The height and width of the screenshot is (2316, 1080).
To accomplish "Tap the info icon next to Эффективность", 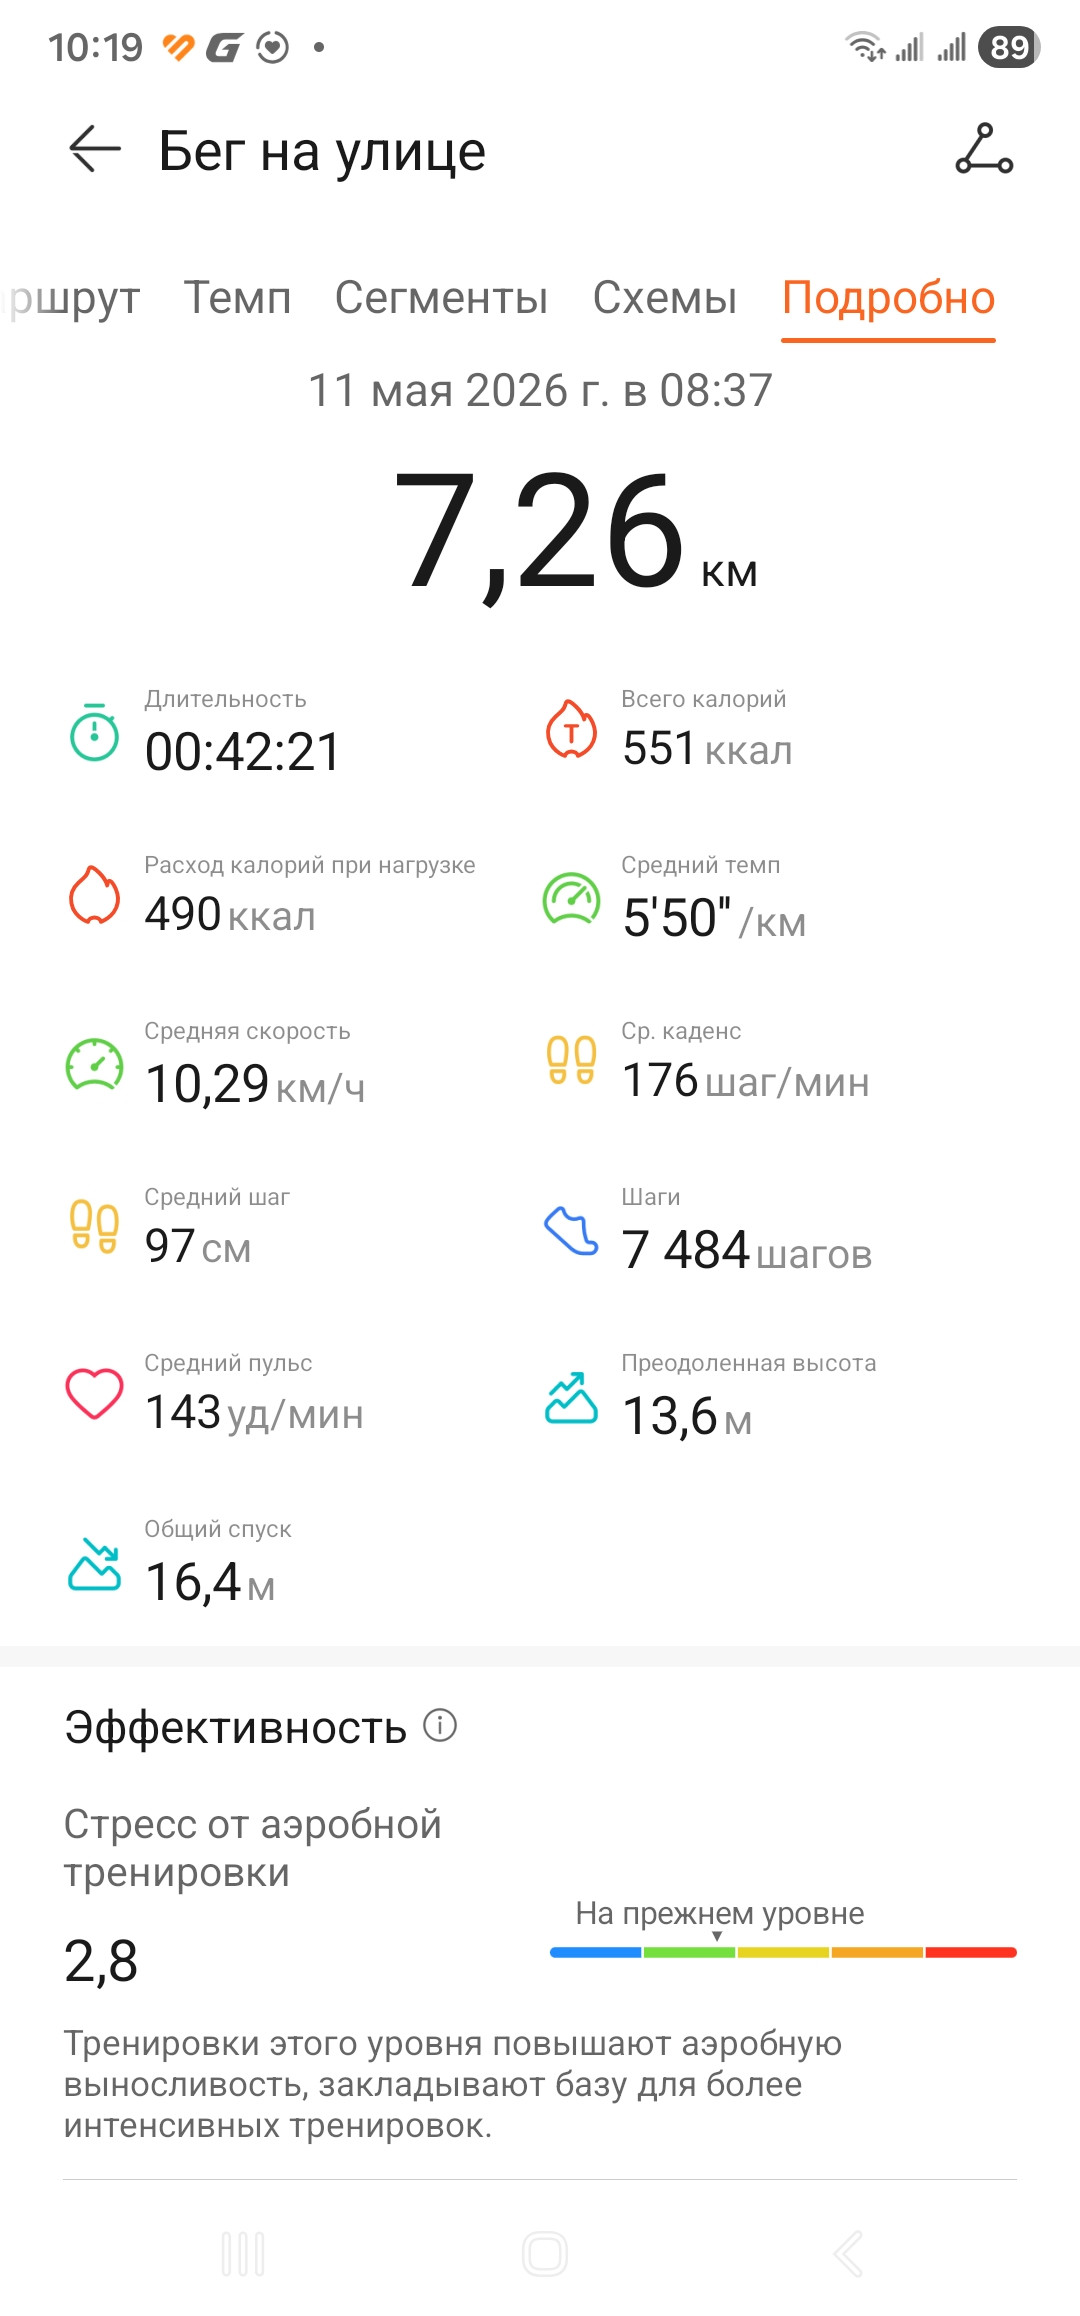I will pos(440,1725).
